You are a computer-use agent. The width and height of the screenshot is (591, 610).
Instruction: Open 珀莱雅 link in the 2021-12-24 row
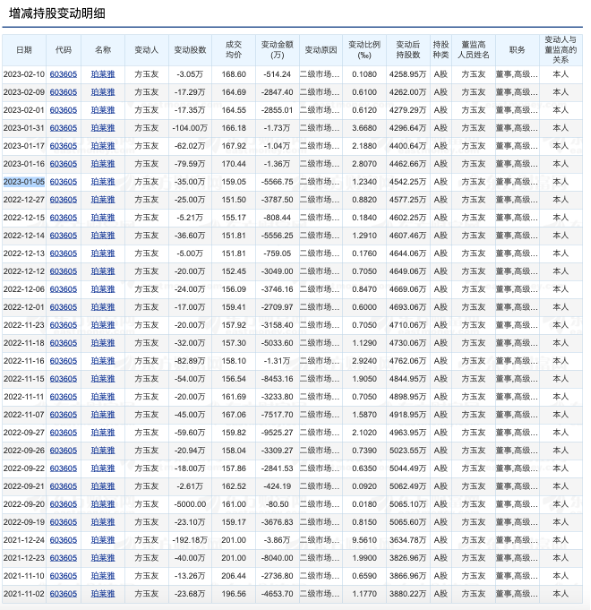[x=103, y=540]
